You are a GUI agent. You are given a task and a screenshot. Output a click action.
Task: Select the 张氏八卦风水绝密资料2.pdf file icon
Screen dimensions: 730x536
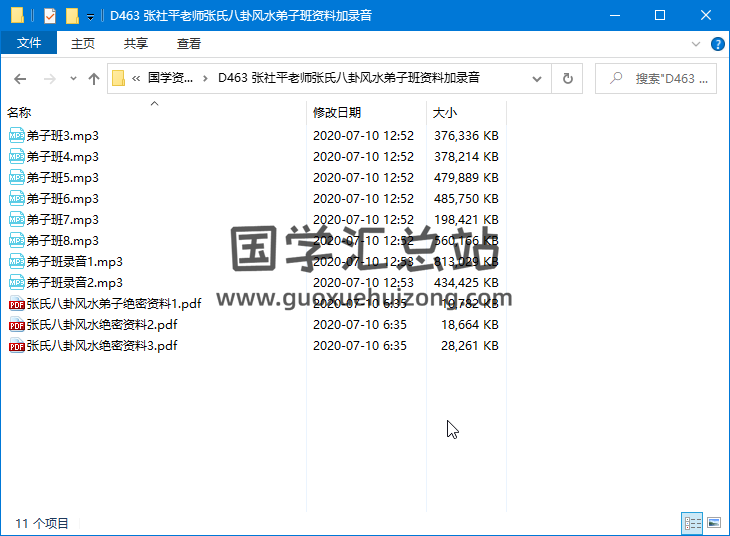[17, 325]
